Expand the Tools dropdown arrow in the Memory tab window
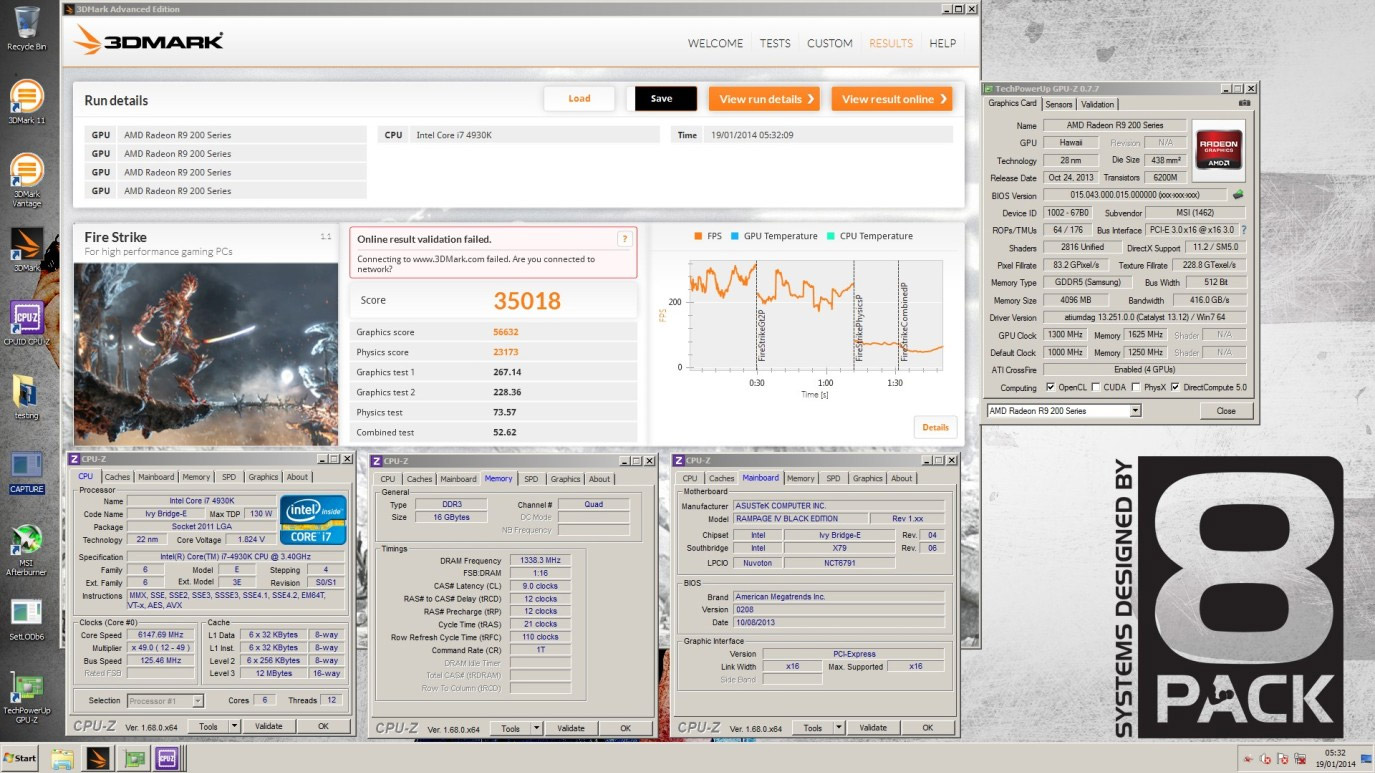 click(x=536, y=729)
